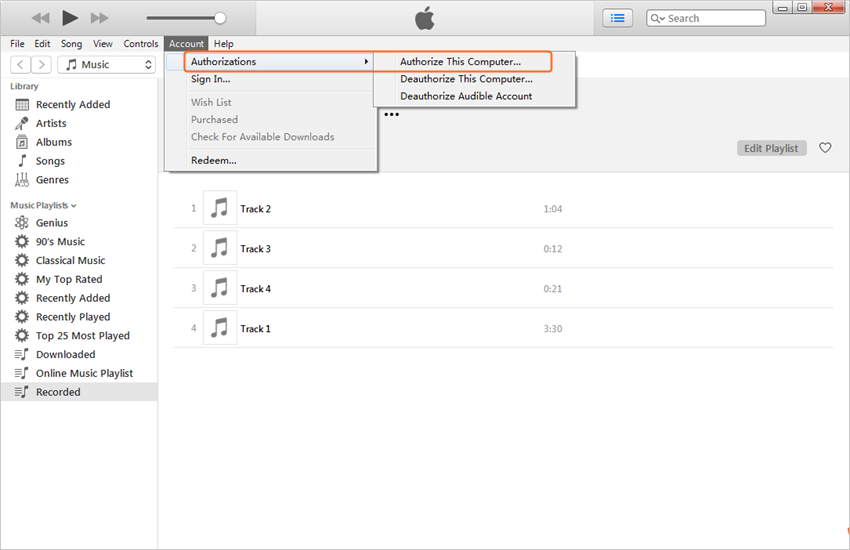The width and height of the screenshot is (850, 550).
Task: Click Sign In menu entry
Action: click(x=210, y=79)
